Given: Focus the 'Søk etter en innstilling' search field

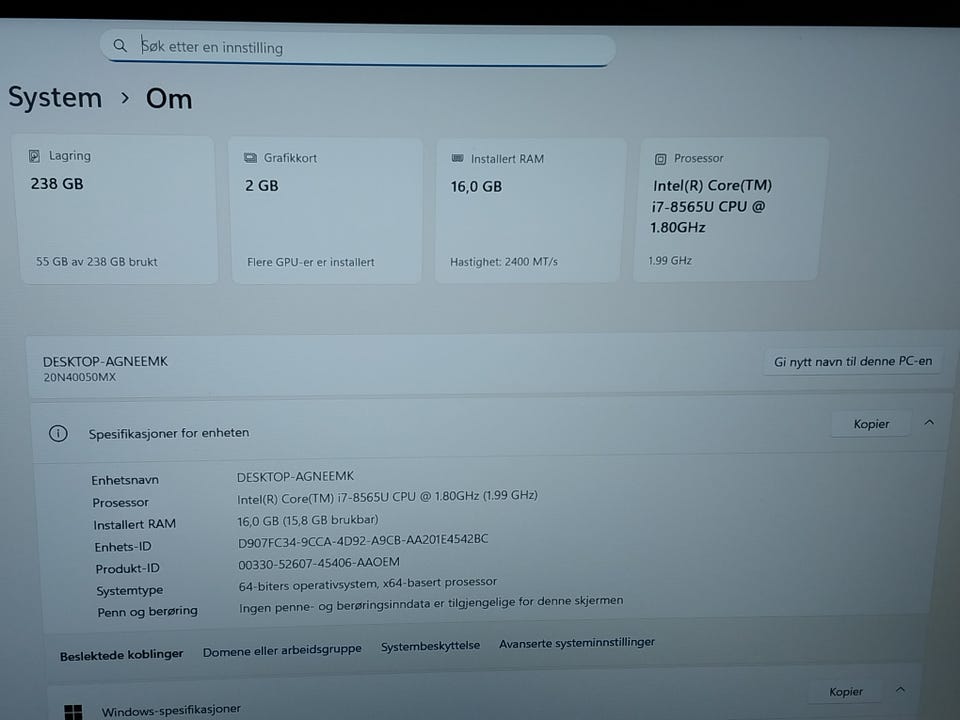Looking at the screenshot, I should click(x=358, y=48).
